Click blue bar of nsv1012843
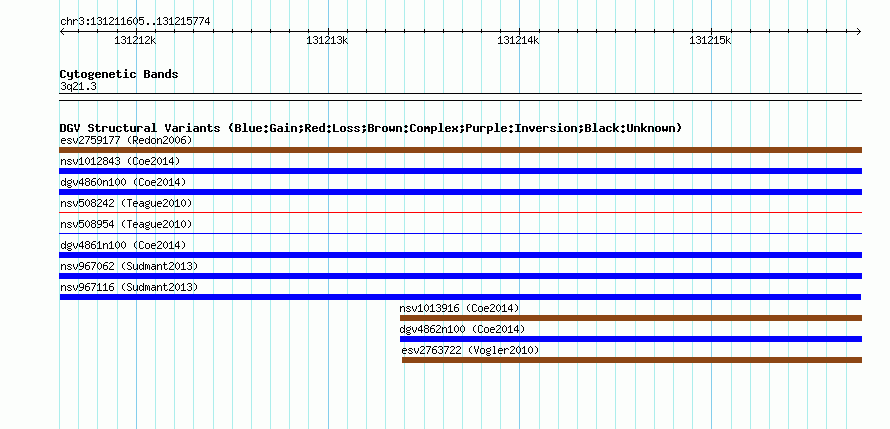Viewport: 890px width, 429px height. 460,171
